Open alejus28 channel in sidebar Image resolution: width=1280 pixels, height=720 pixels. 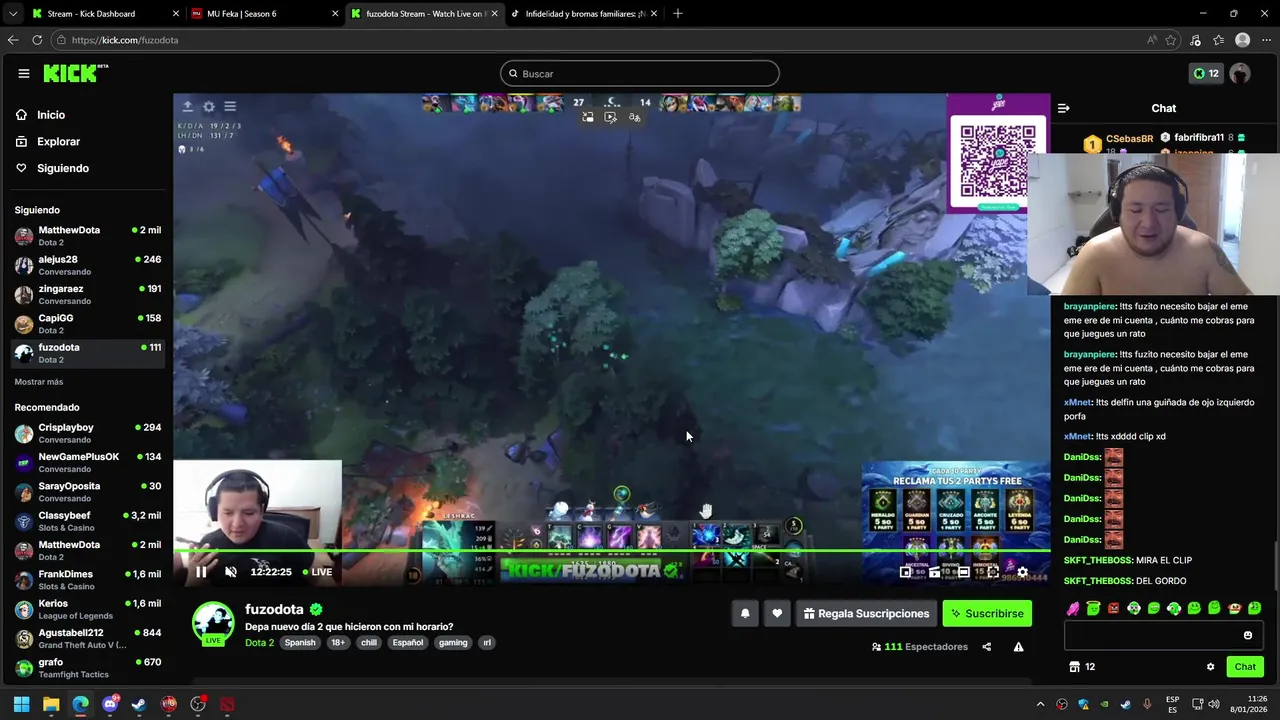pos(88,265)
